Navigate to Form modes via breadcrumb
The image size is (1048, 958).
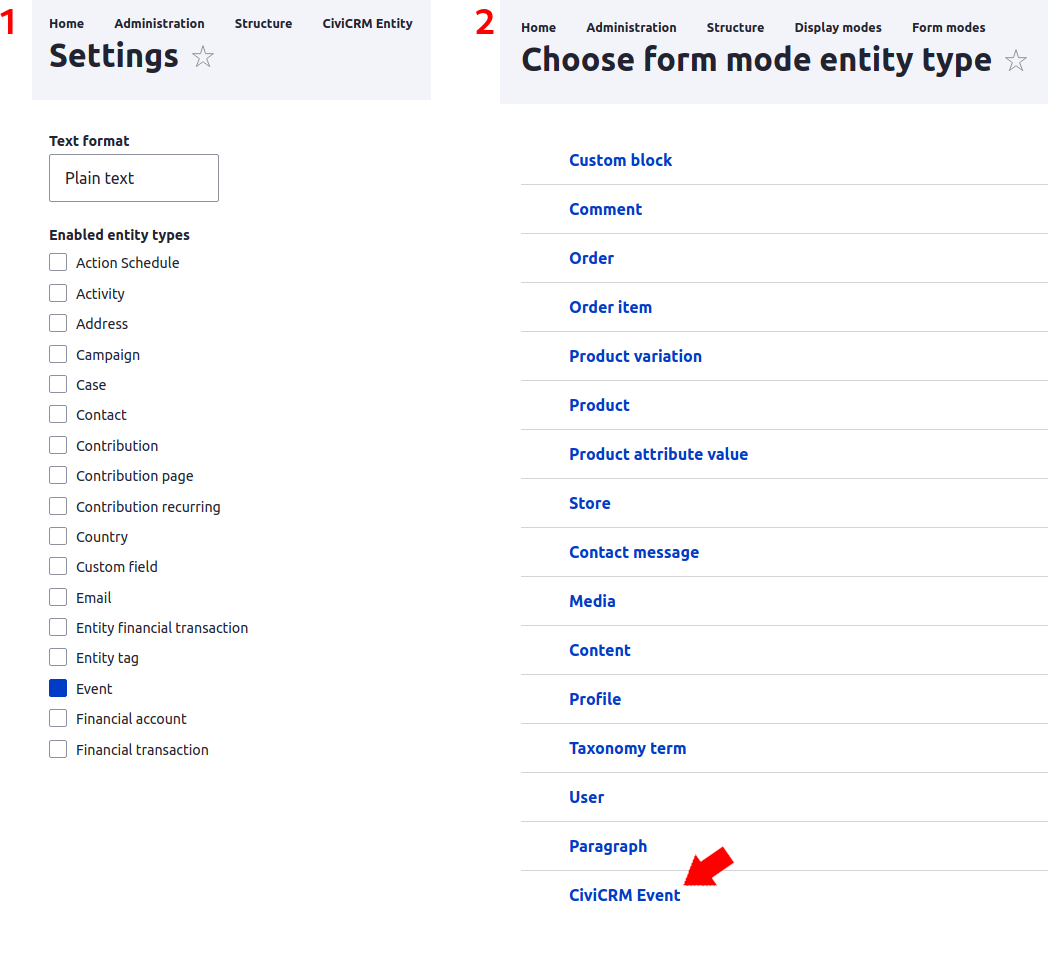948,28
